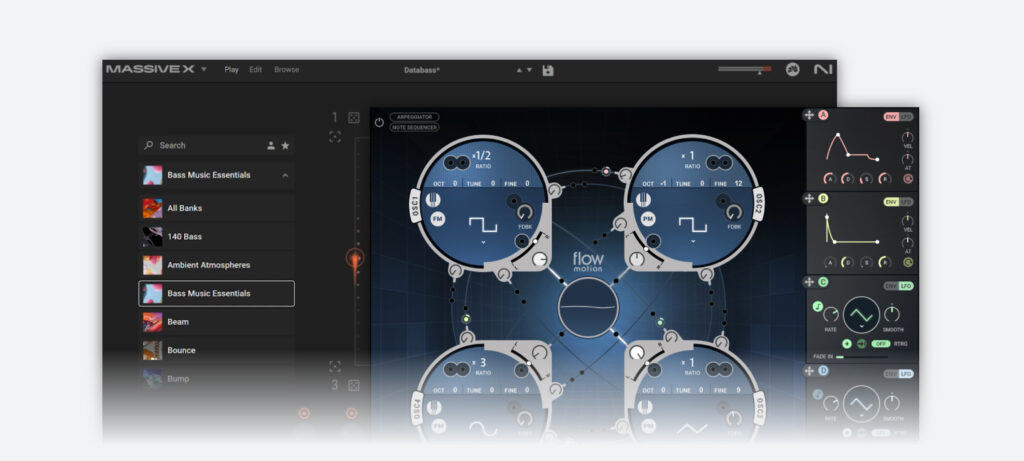Open the Edit menu tab
The height and width of the screenshot is (461, 1024).
tap(256, 70)
